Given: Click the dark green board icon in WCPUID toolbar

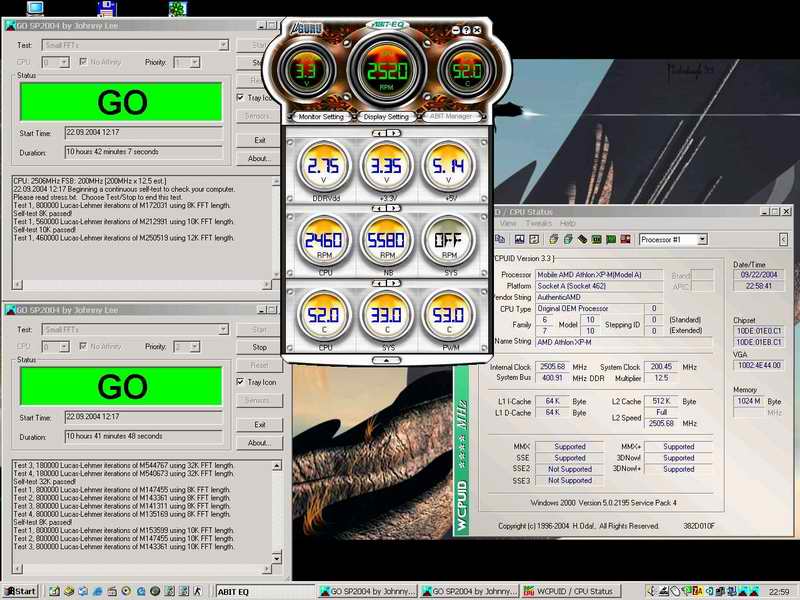Looking at the screenshot, I should (596, 239).
